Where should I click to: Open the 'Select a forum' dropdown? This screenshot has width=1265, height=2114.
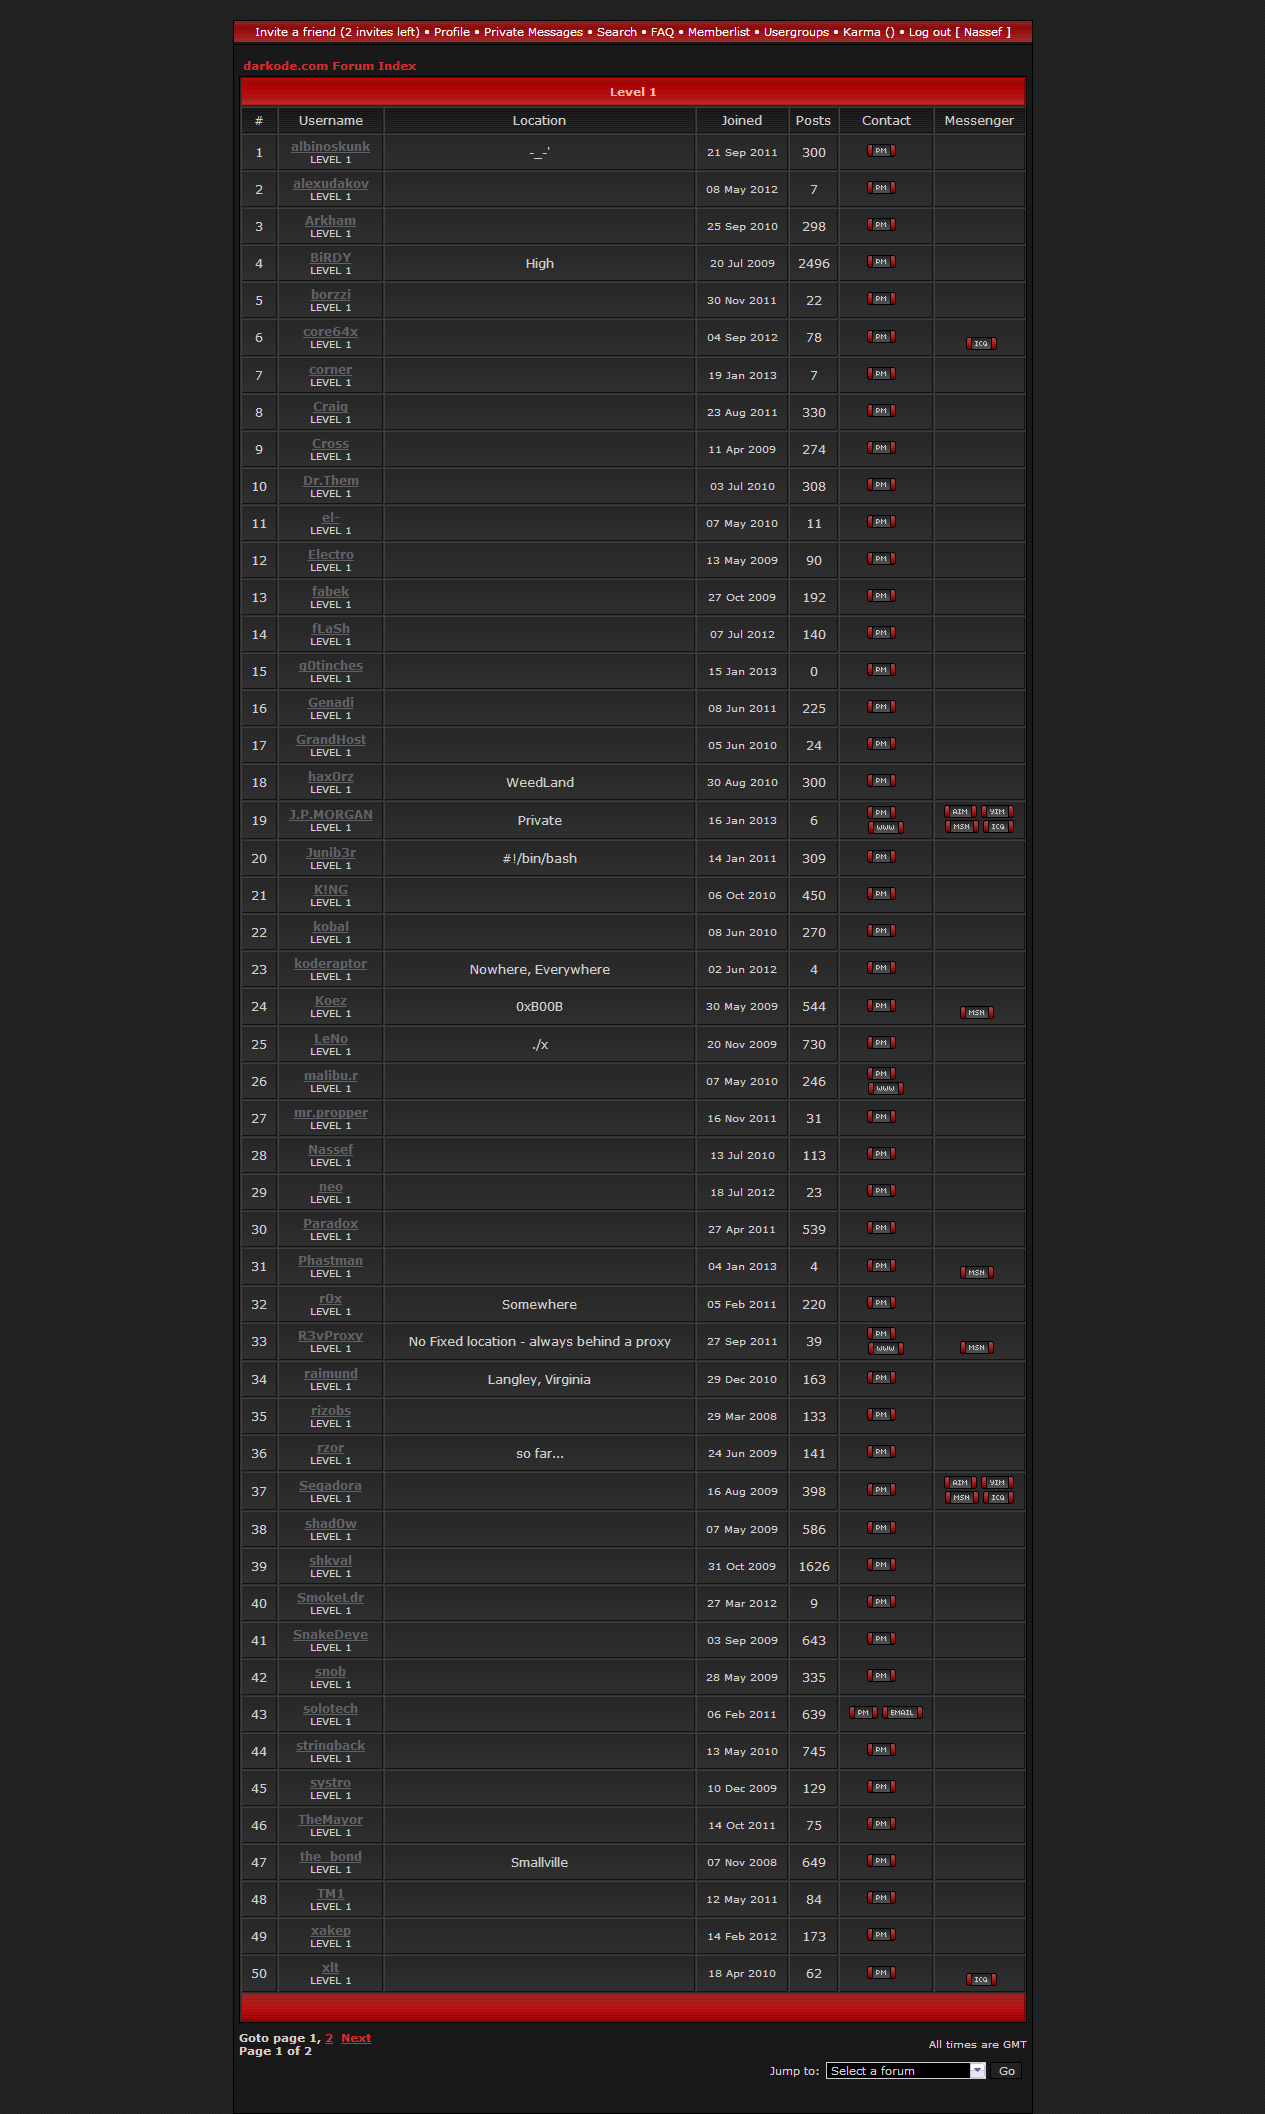pos(906,2071)
